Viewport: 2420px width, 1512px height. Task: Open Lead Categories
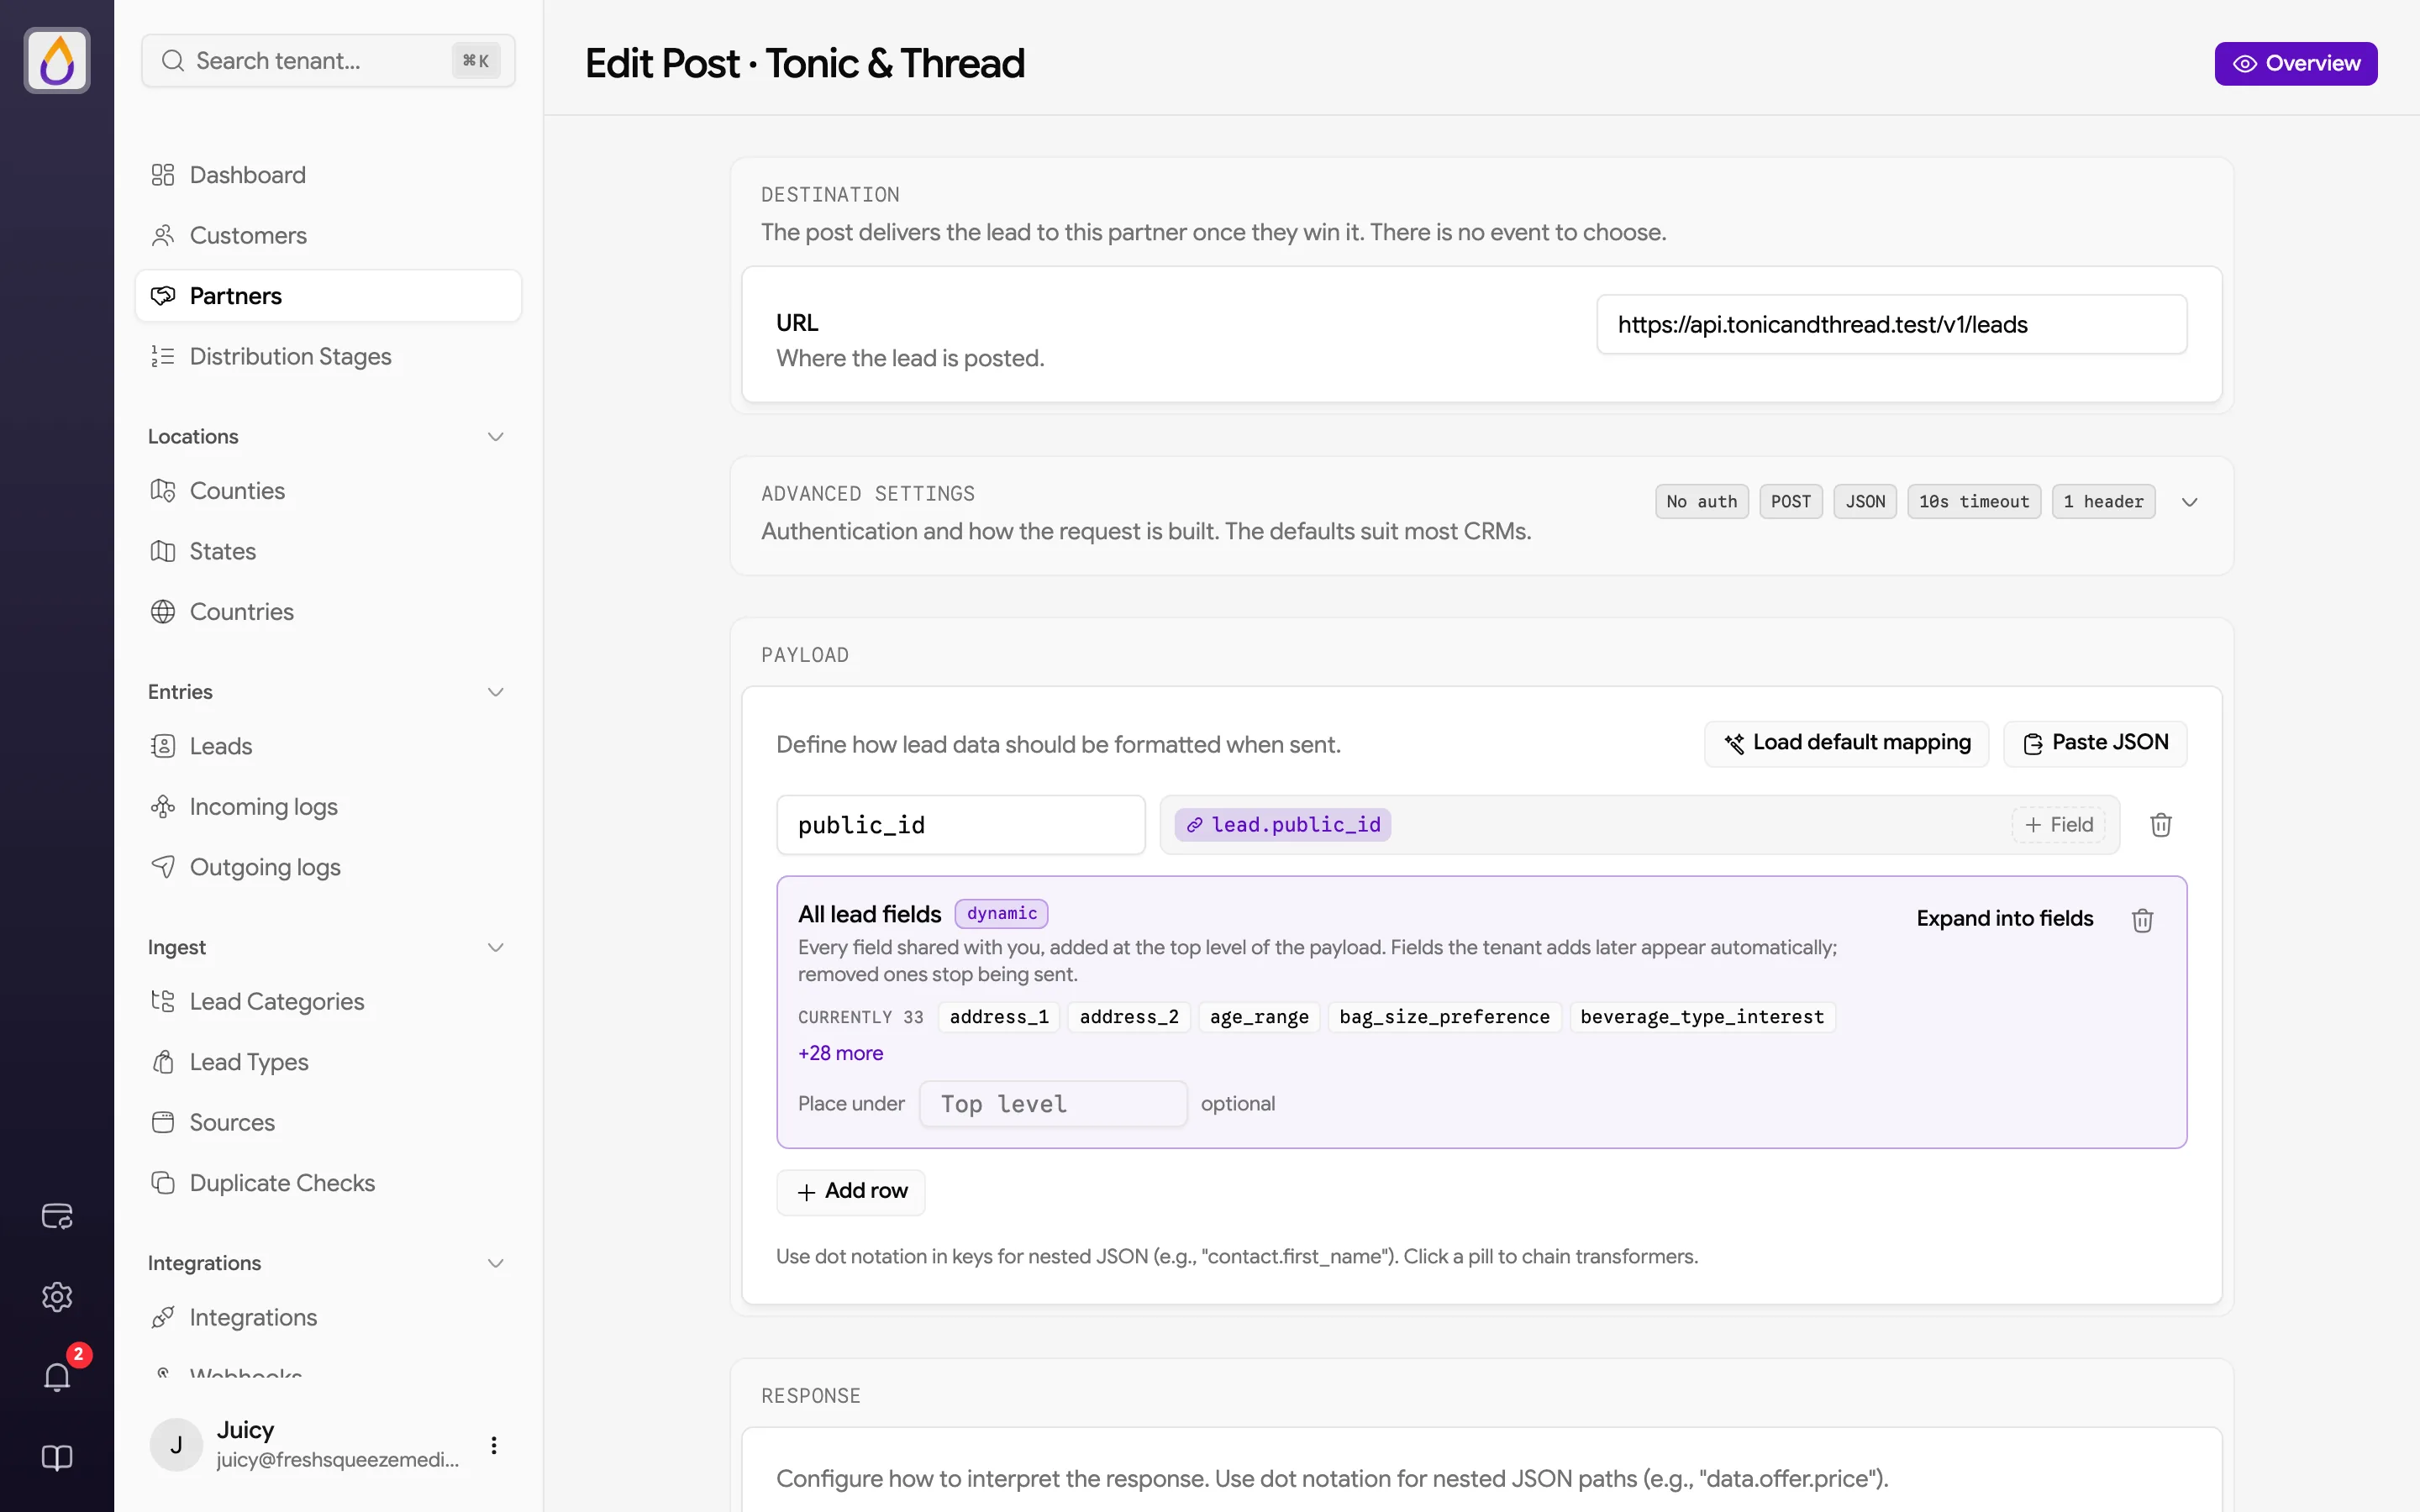328,1002
